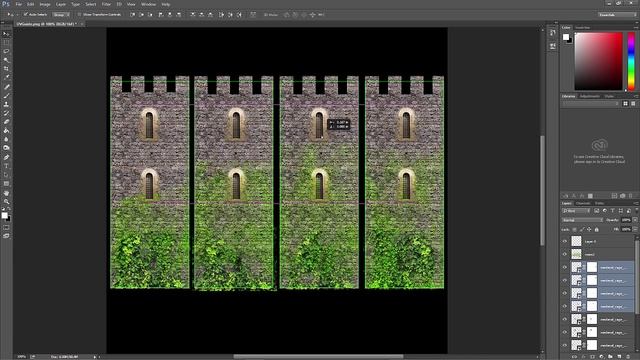Select the Eyedropper tool
Screen dimensions: 640x360
[x=6, y=78]
